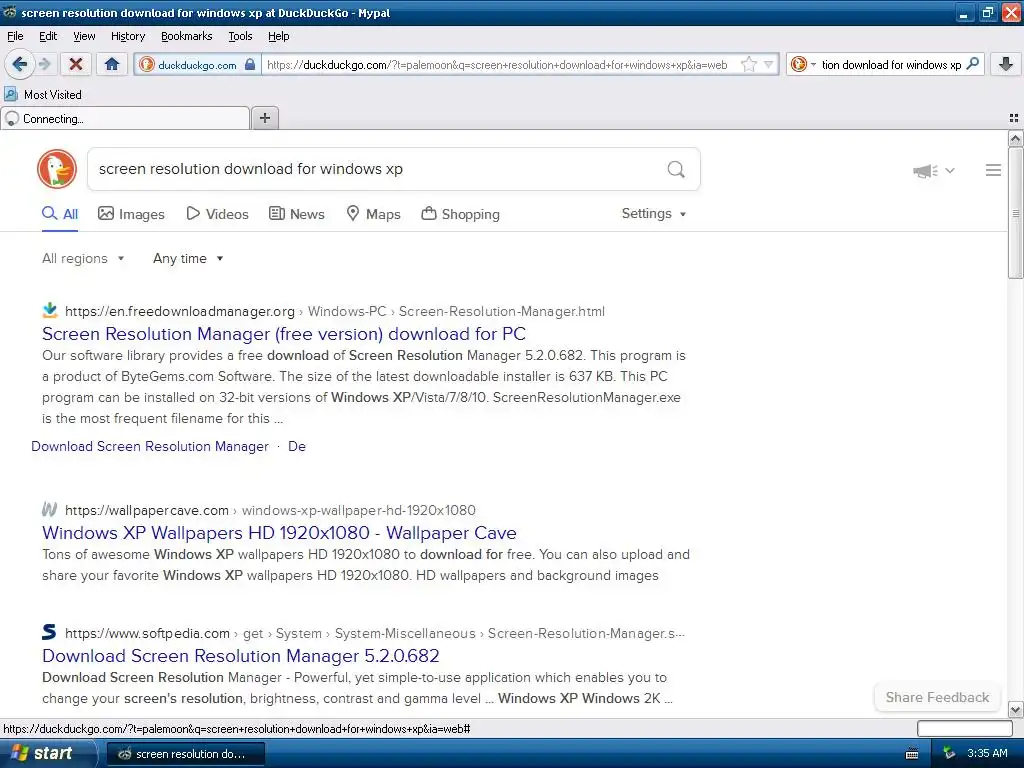Click the Softpedia S favicon
This screenshot has width=1024, height=768.
[50, 632]
